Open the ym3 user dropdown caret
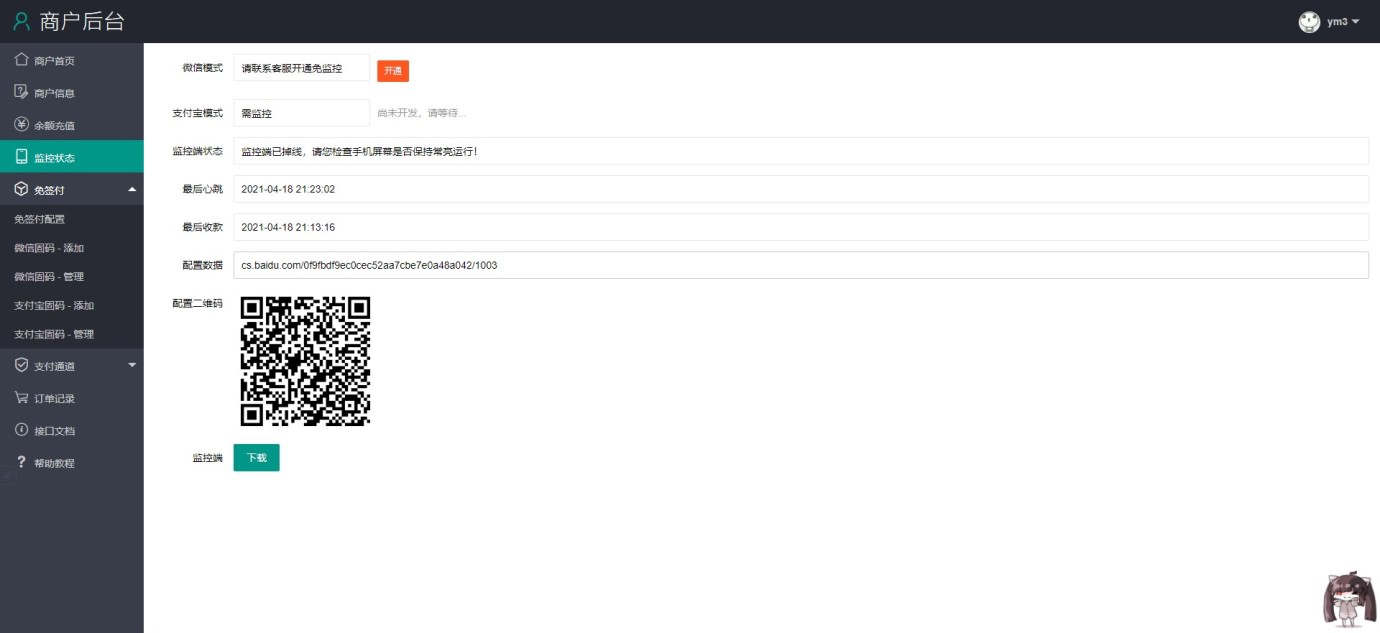 (x=1355, y=22)
